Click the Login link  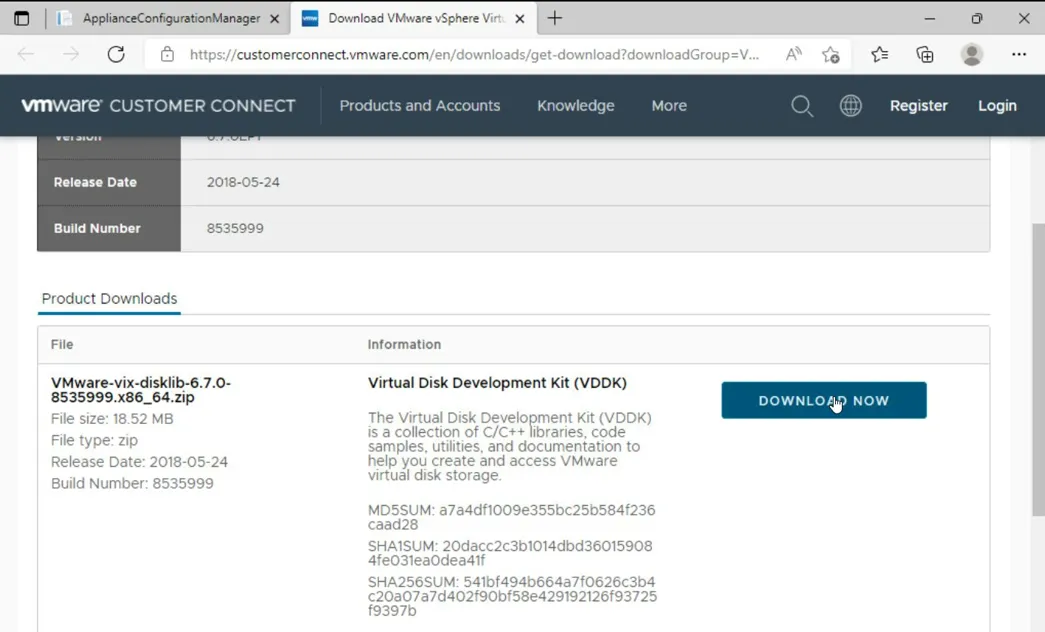[x=997, y=105]
